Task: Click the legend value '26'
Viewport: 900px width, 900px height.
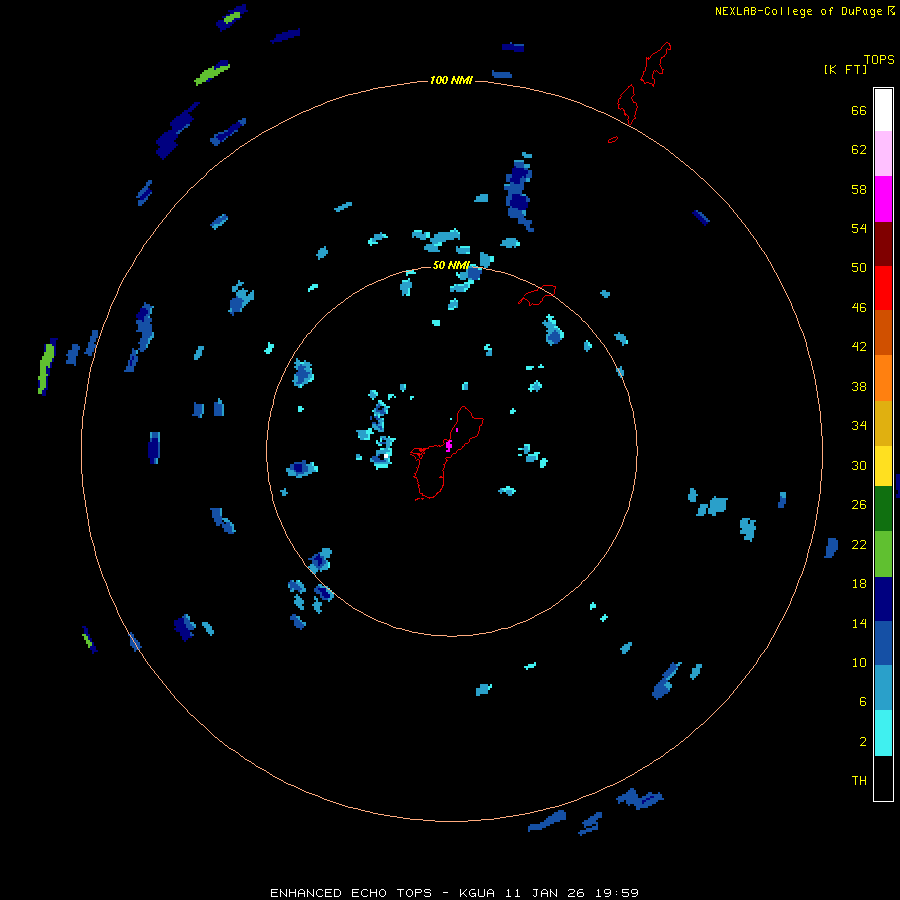Action: [x=859, y=505]
